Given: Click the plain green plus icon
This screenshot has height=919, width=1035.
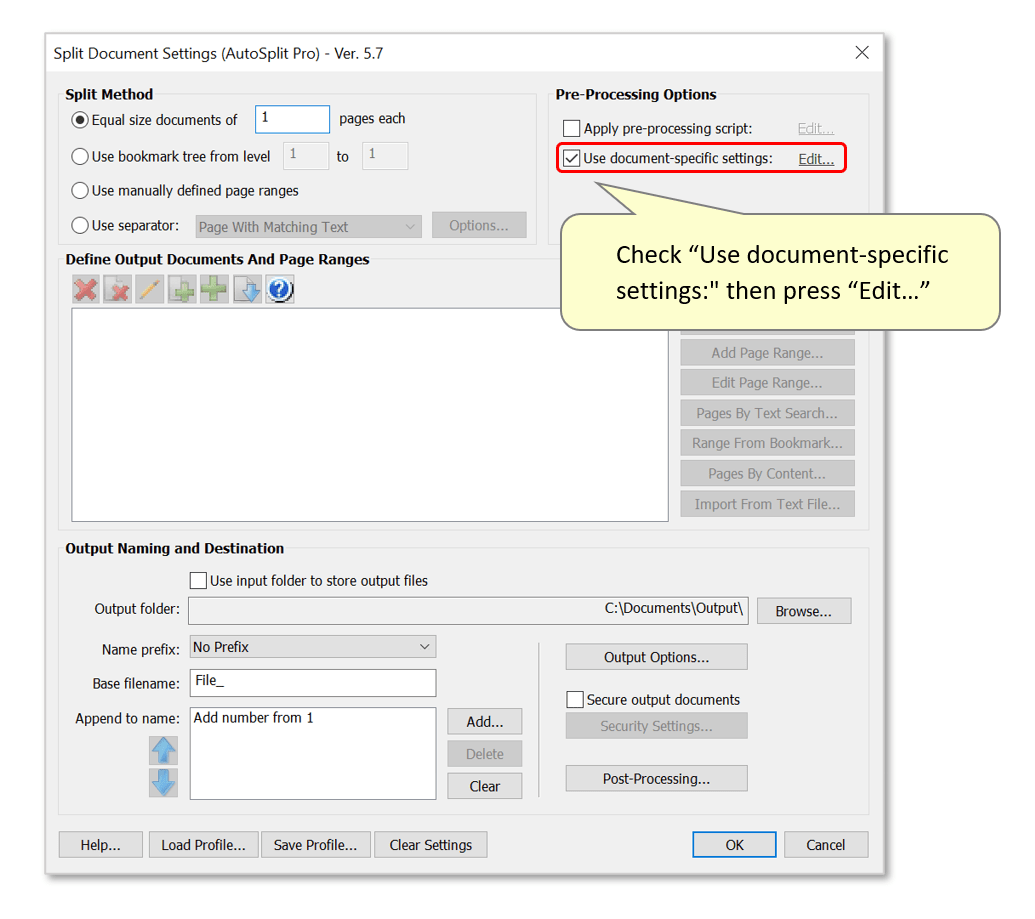Looking at the screenshot, I should 214,290.
